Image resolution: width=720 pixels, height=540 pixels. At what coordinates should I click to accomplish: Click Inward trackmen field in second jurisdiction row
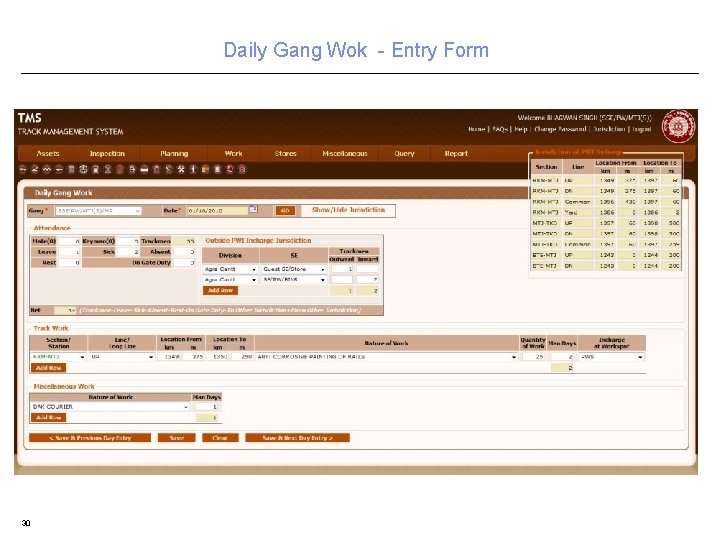pos(368,279)
